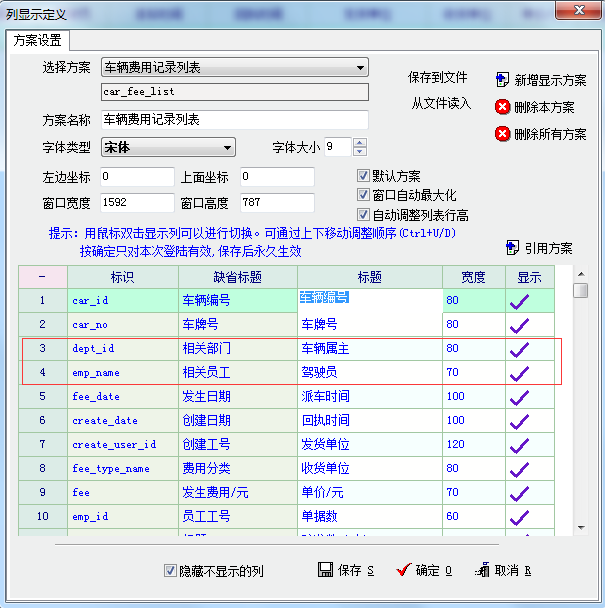Click the 窗口宽度 input field
This screenshot has height=608, width=605.
[137, 203]
